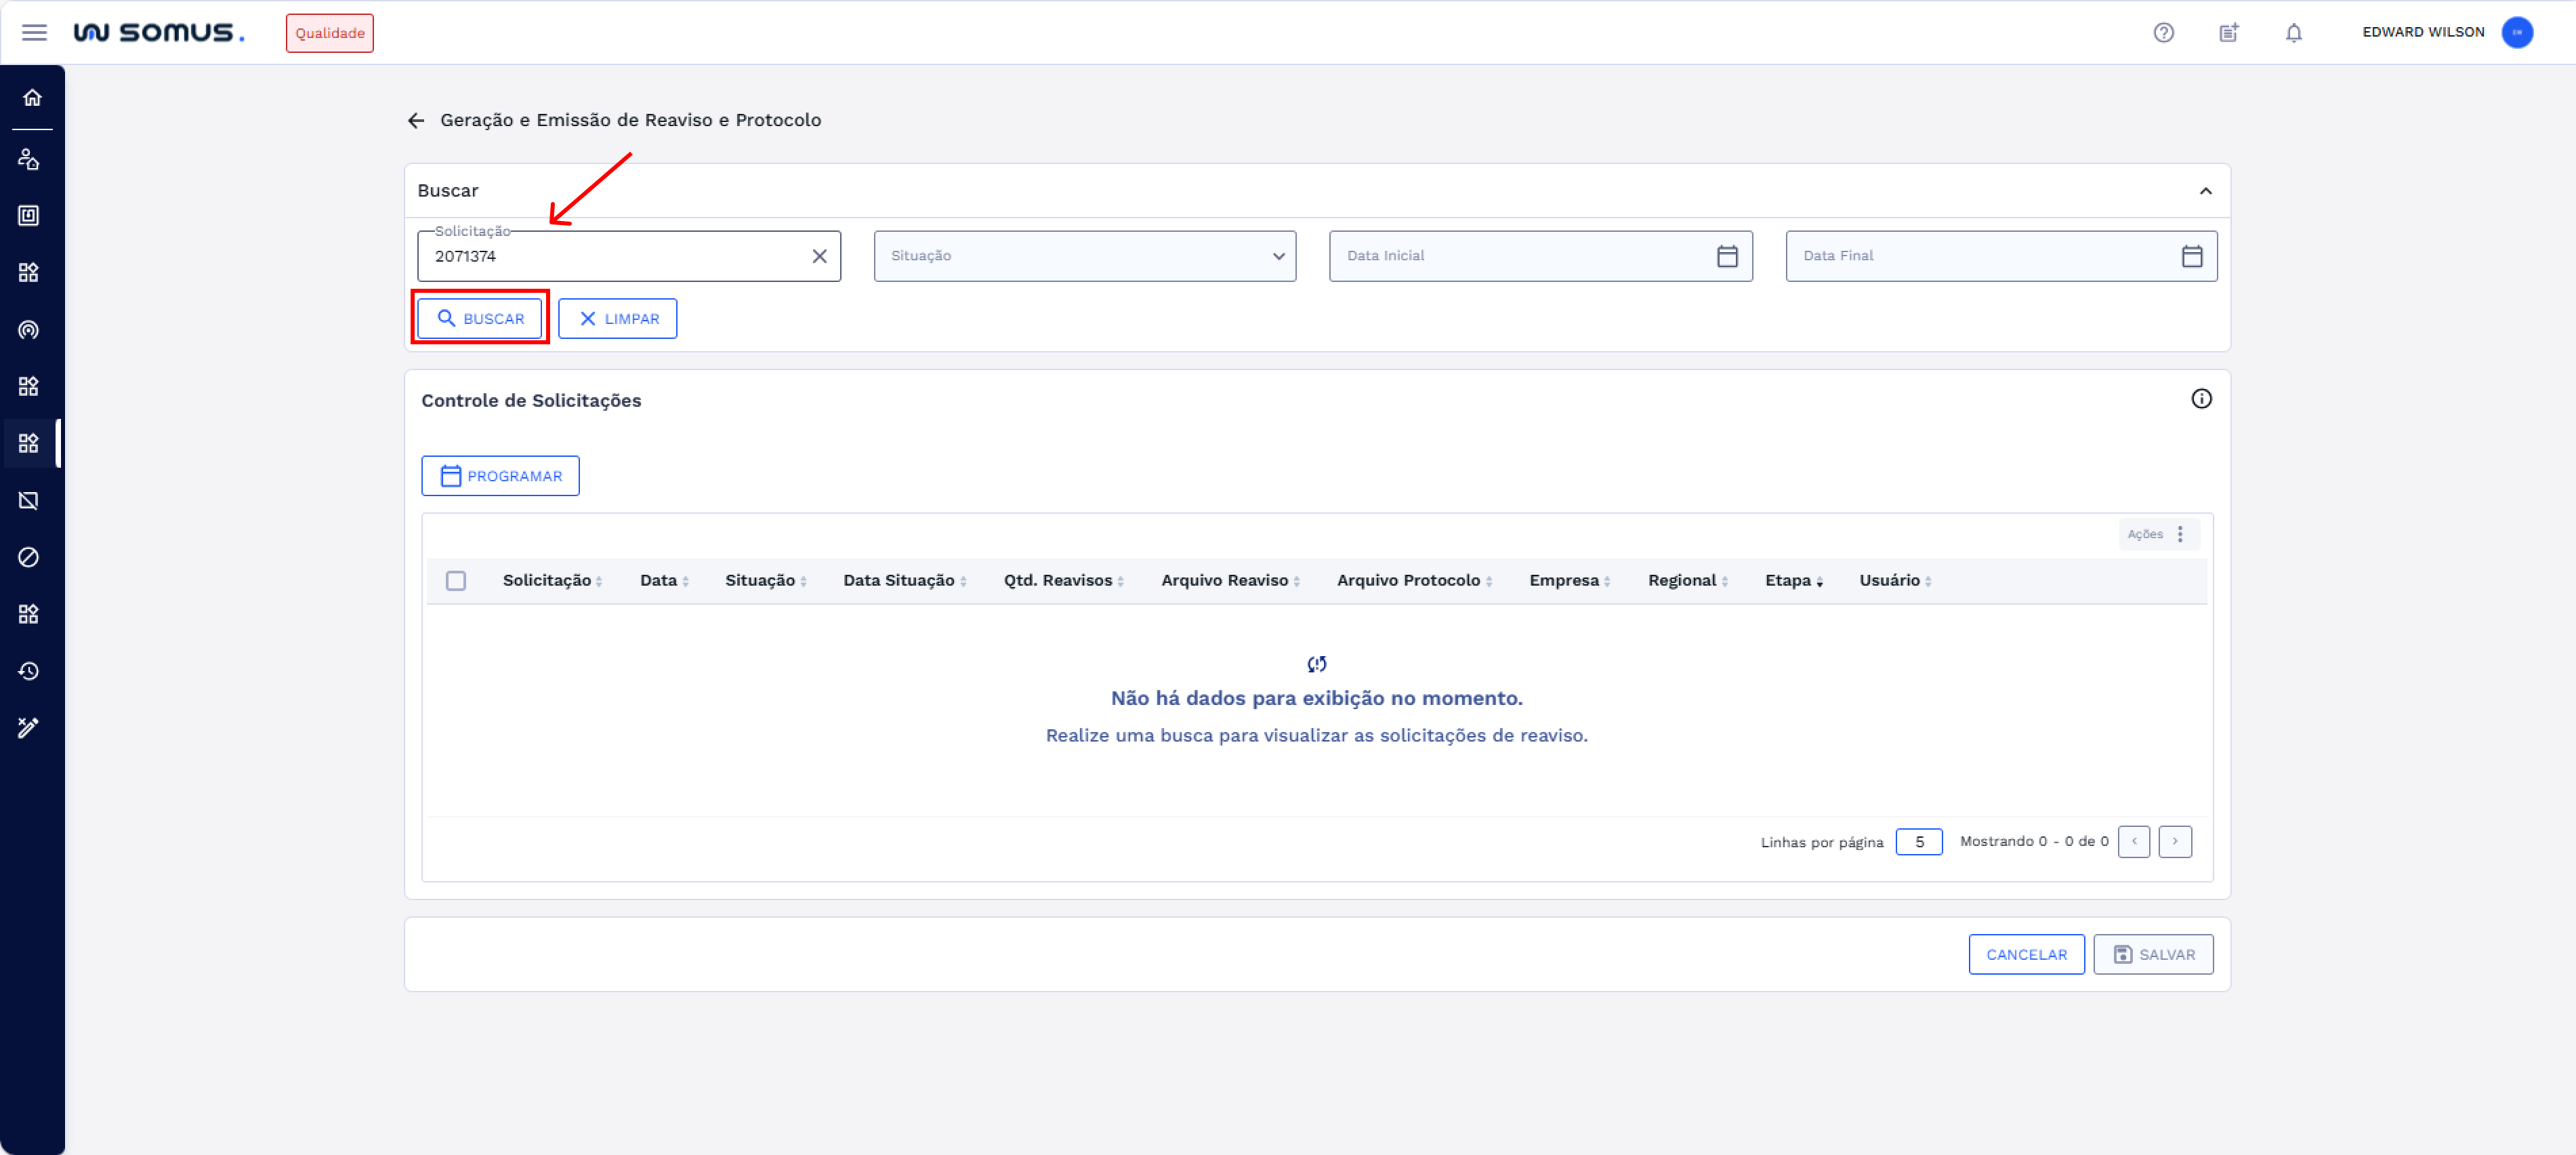This screenshot has width=2576, height=1155.
Task: Click the notifications bell icon
Action: tap(2293, 33)
